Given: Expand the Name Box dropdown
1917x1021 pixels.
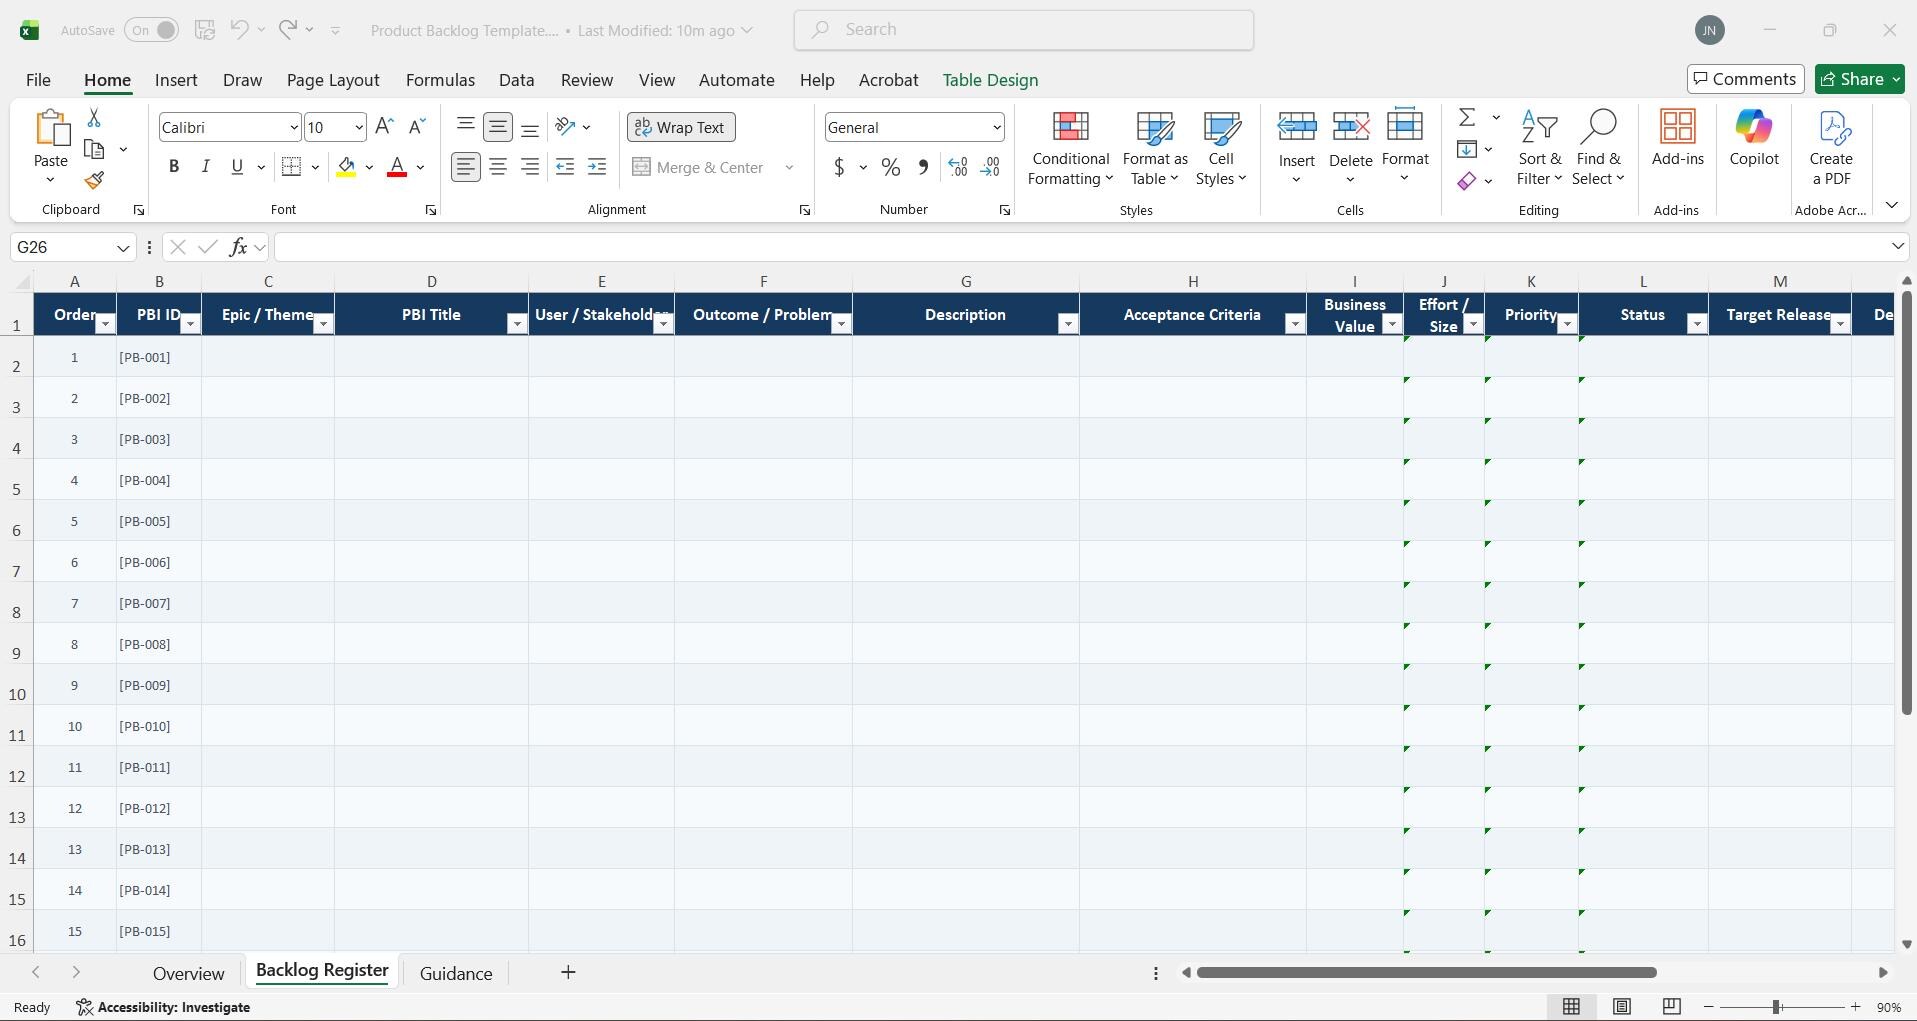Looking at the screenshot, I should click(x=123, y=247).
